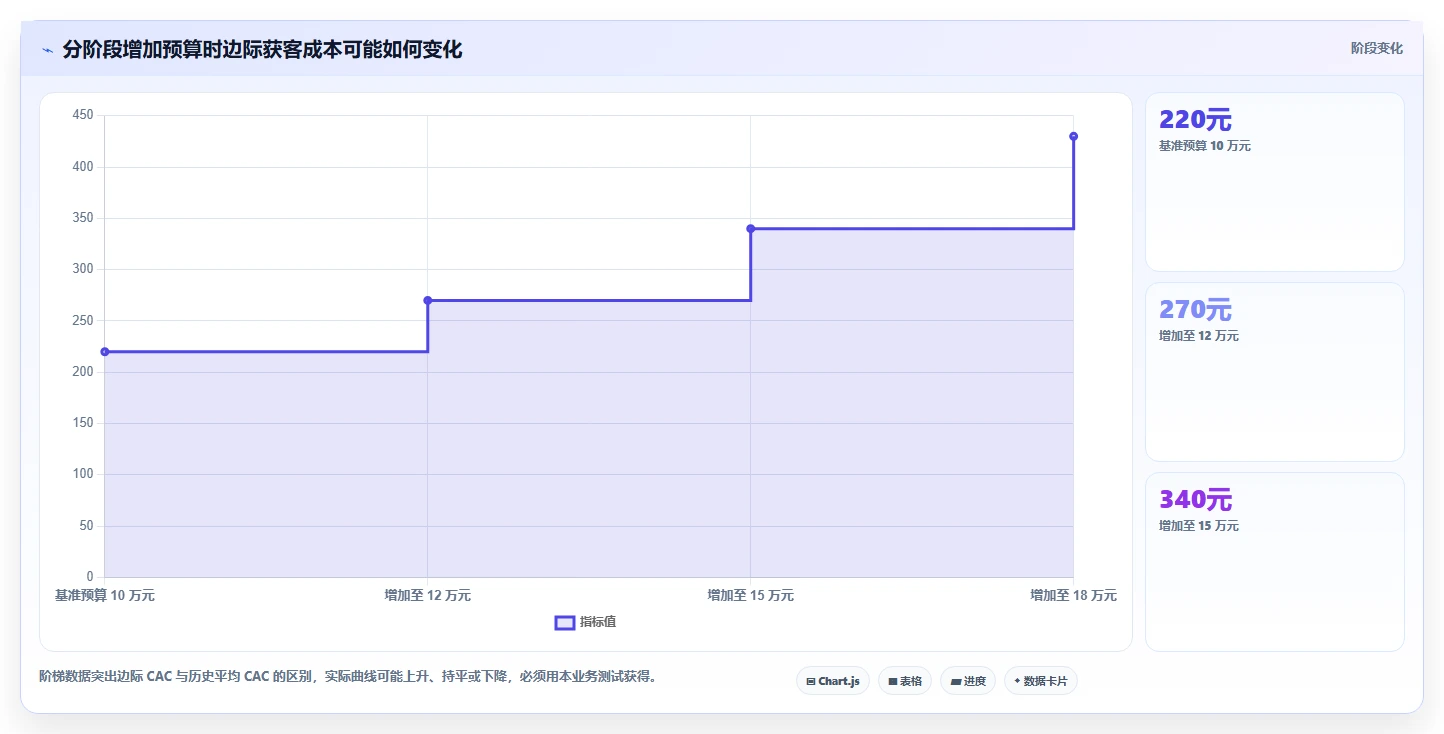
Task: Click the Chart.js tag pill
Action: pos(833,681)
